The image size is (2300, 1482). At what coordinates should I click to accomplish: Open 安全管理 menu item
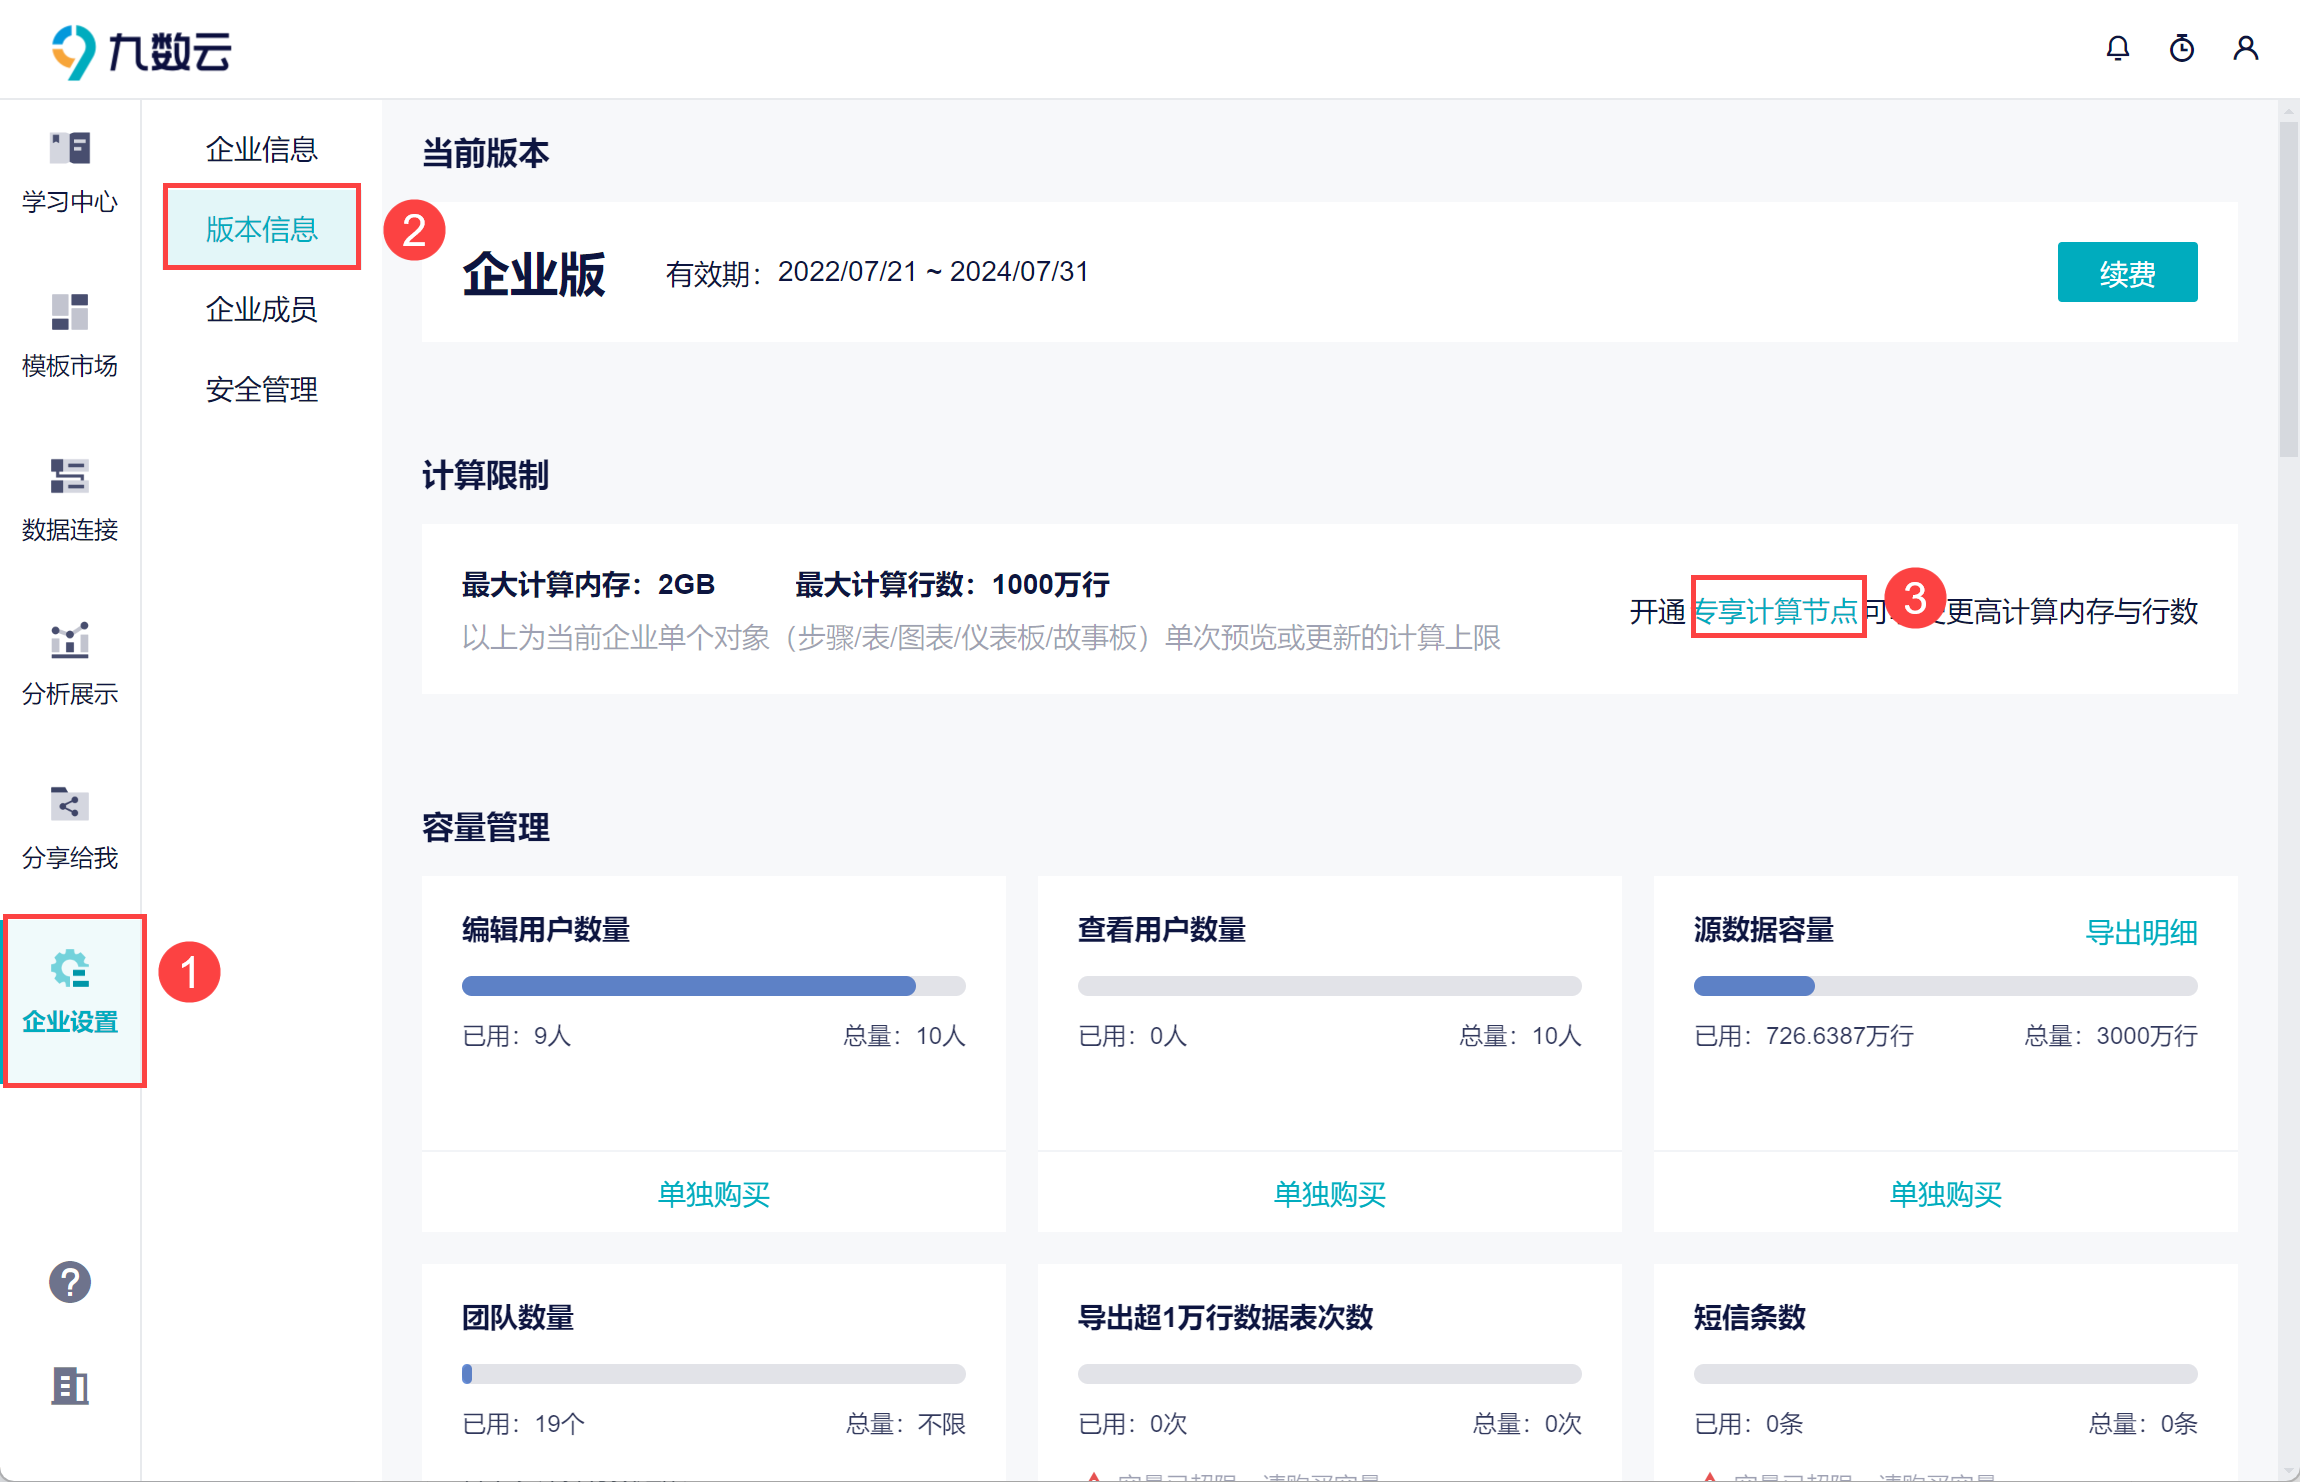click(x=261, y=389)
